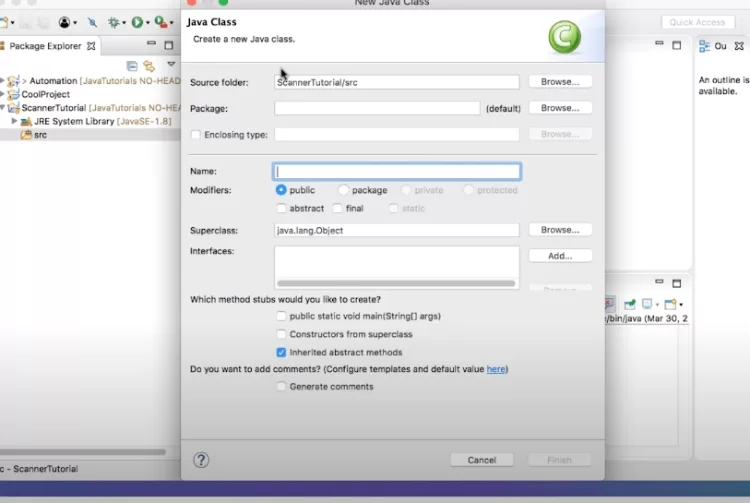Open the 'here' templates link
Viewport: 750px width, 503px height.
coord(496,369)
